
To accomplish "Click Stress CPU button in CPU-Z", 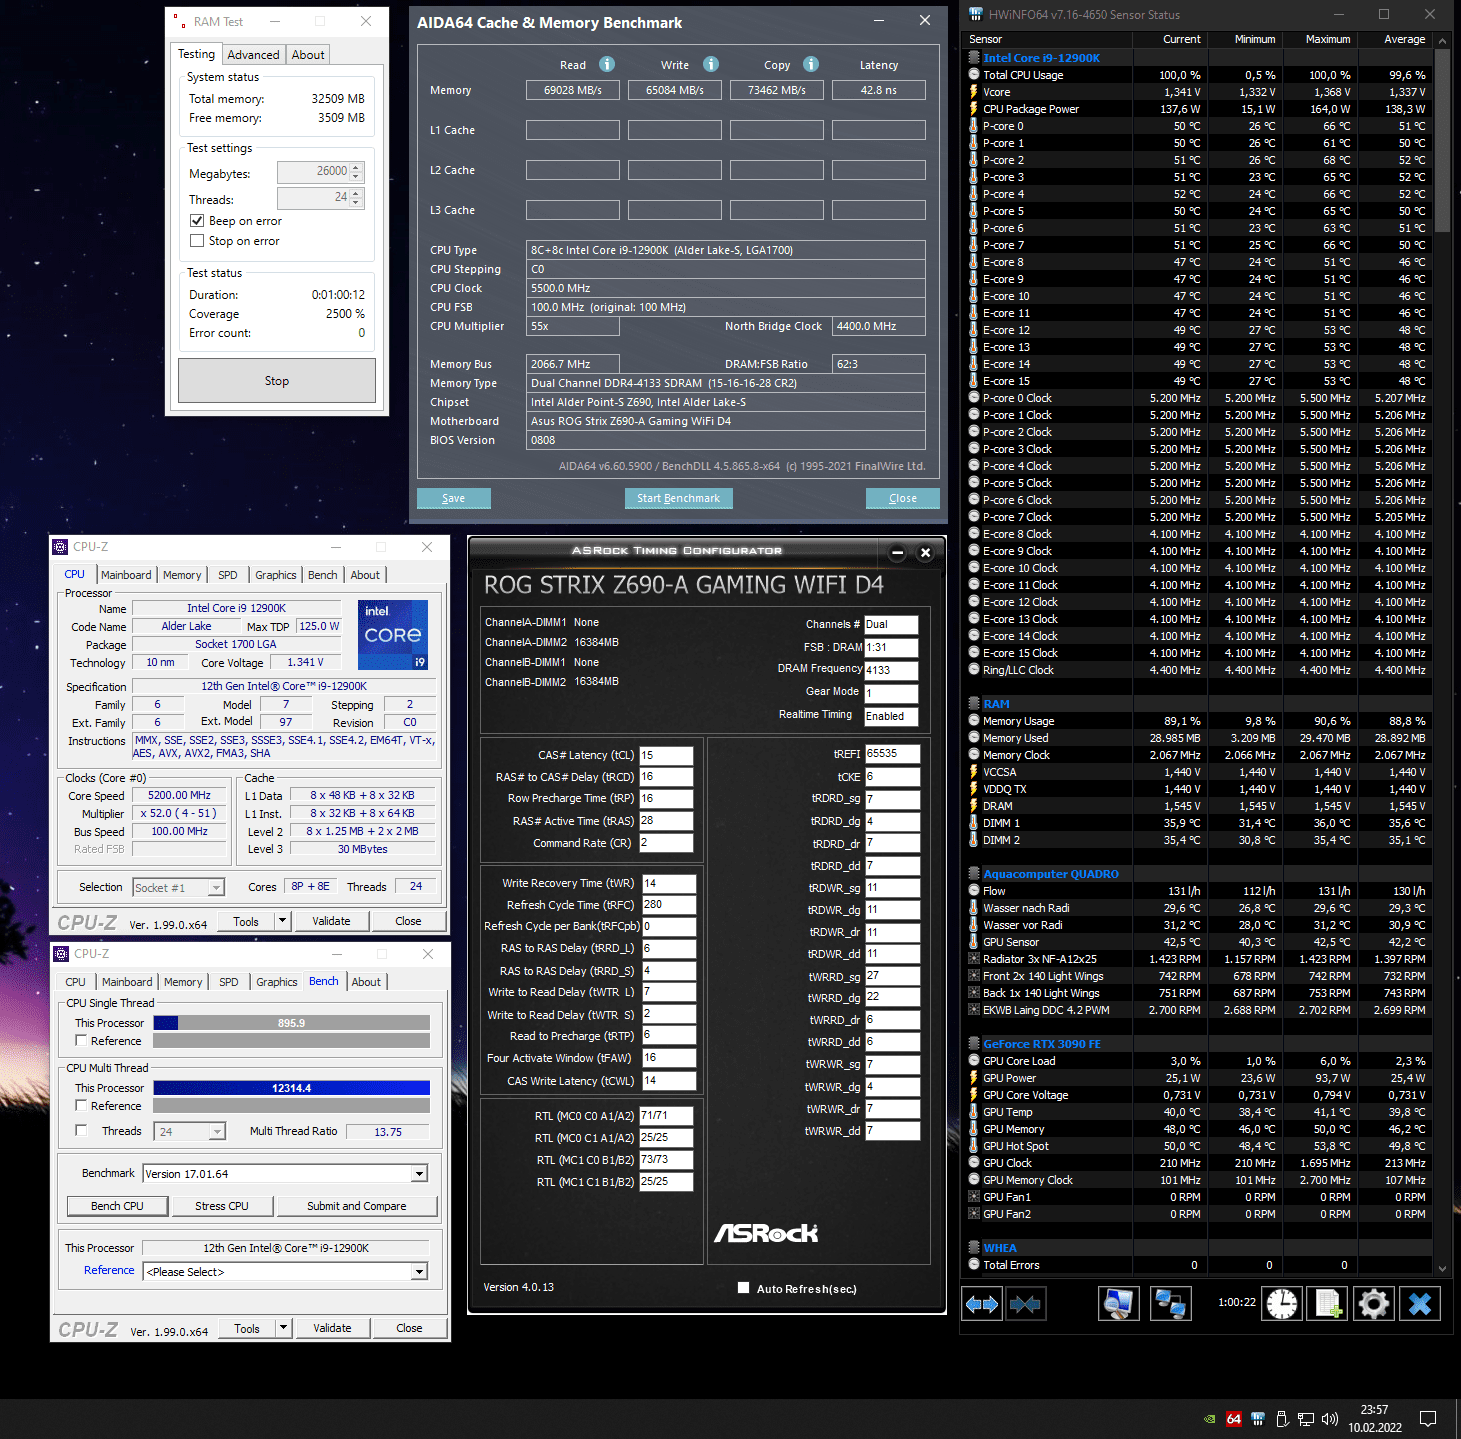I will click(222, 1206).
